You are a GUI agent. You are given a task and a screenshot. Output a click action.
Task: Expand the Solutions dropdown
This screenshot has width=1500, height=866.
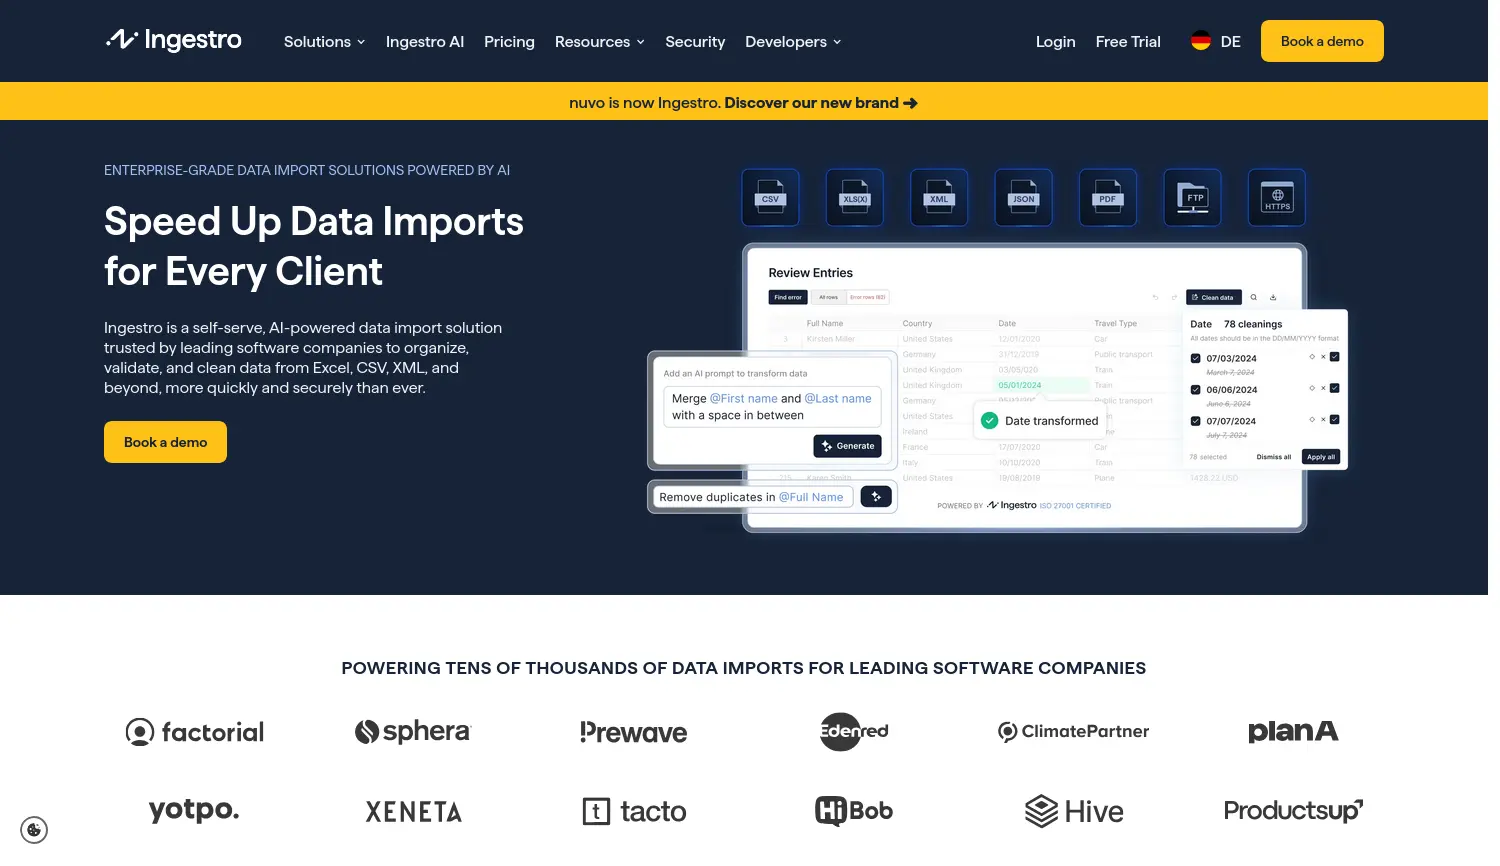pyautogui.click(x=324, y=41)
